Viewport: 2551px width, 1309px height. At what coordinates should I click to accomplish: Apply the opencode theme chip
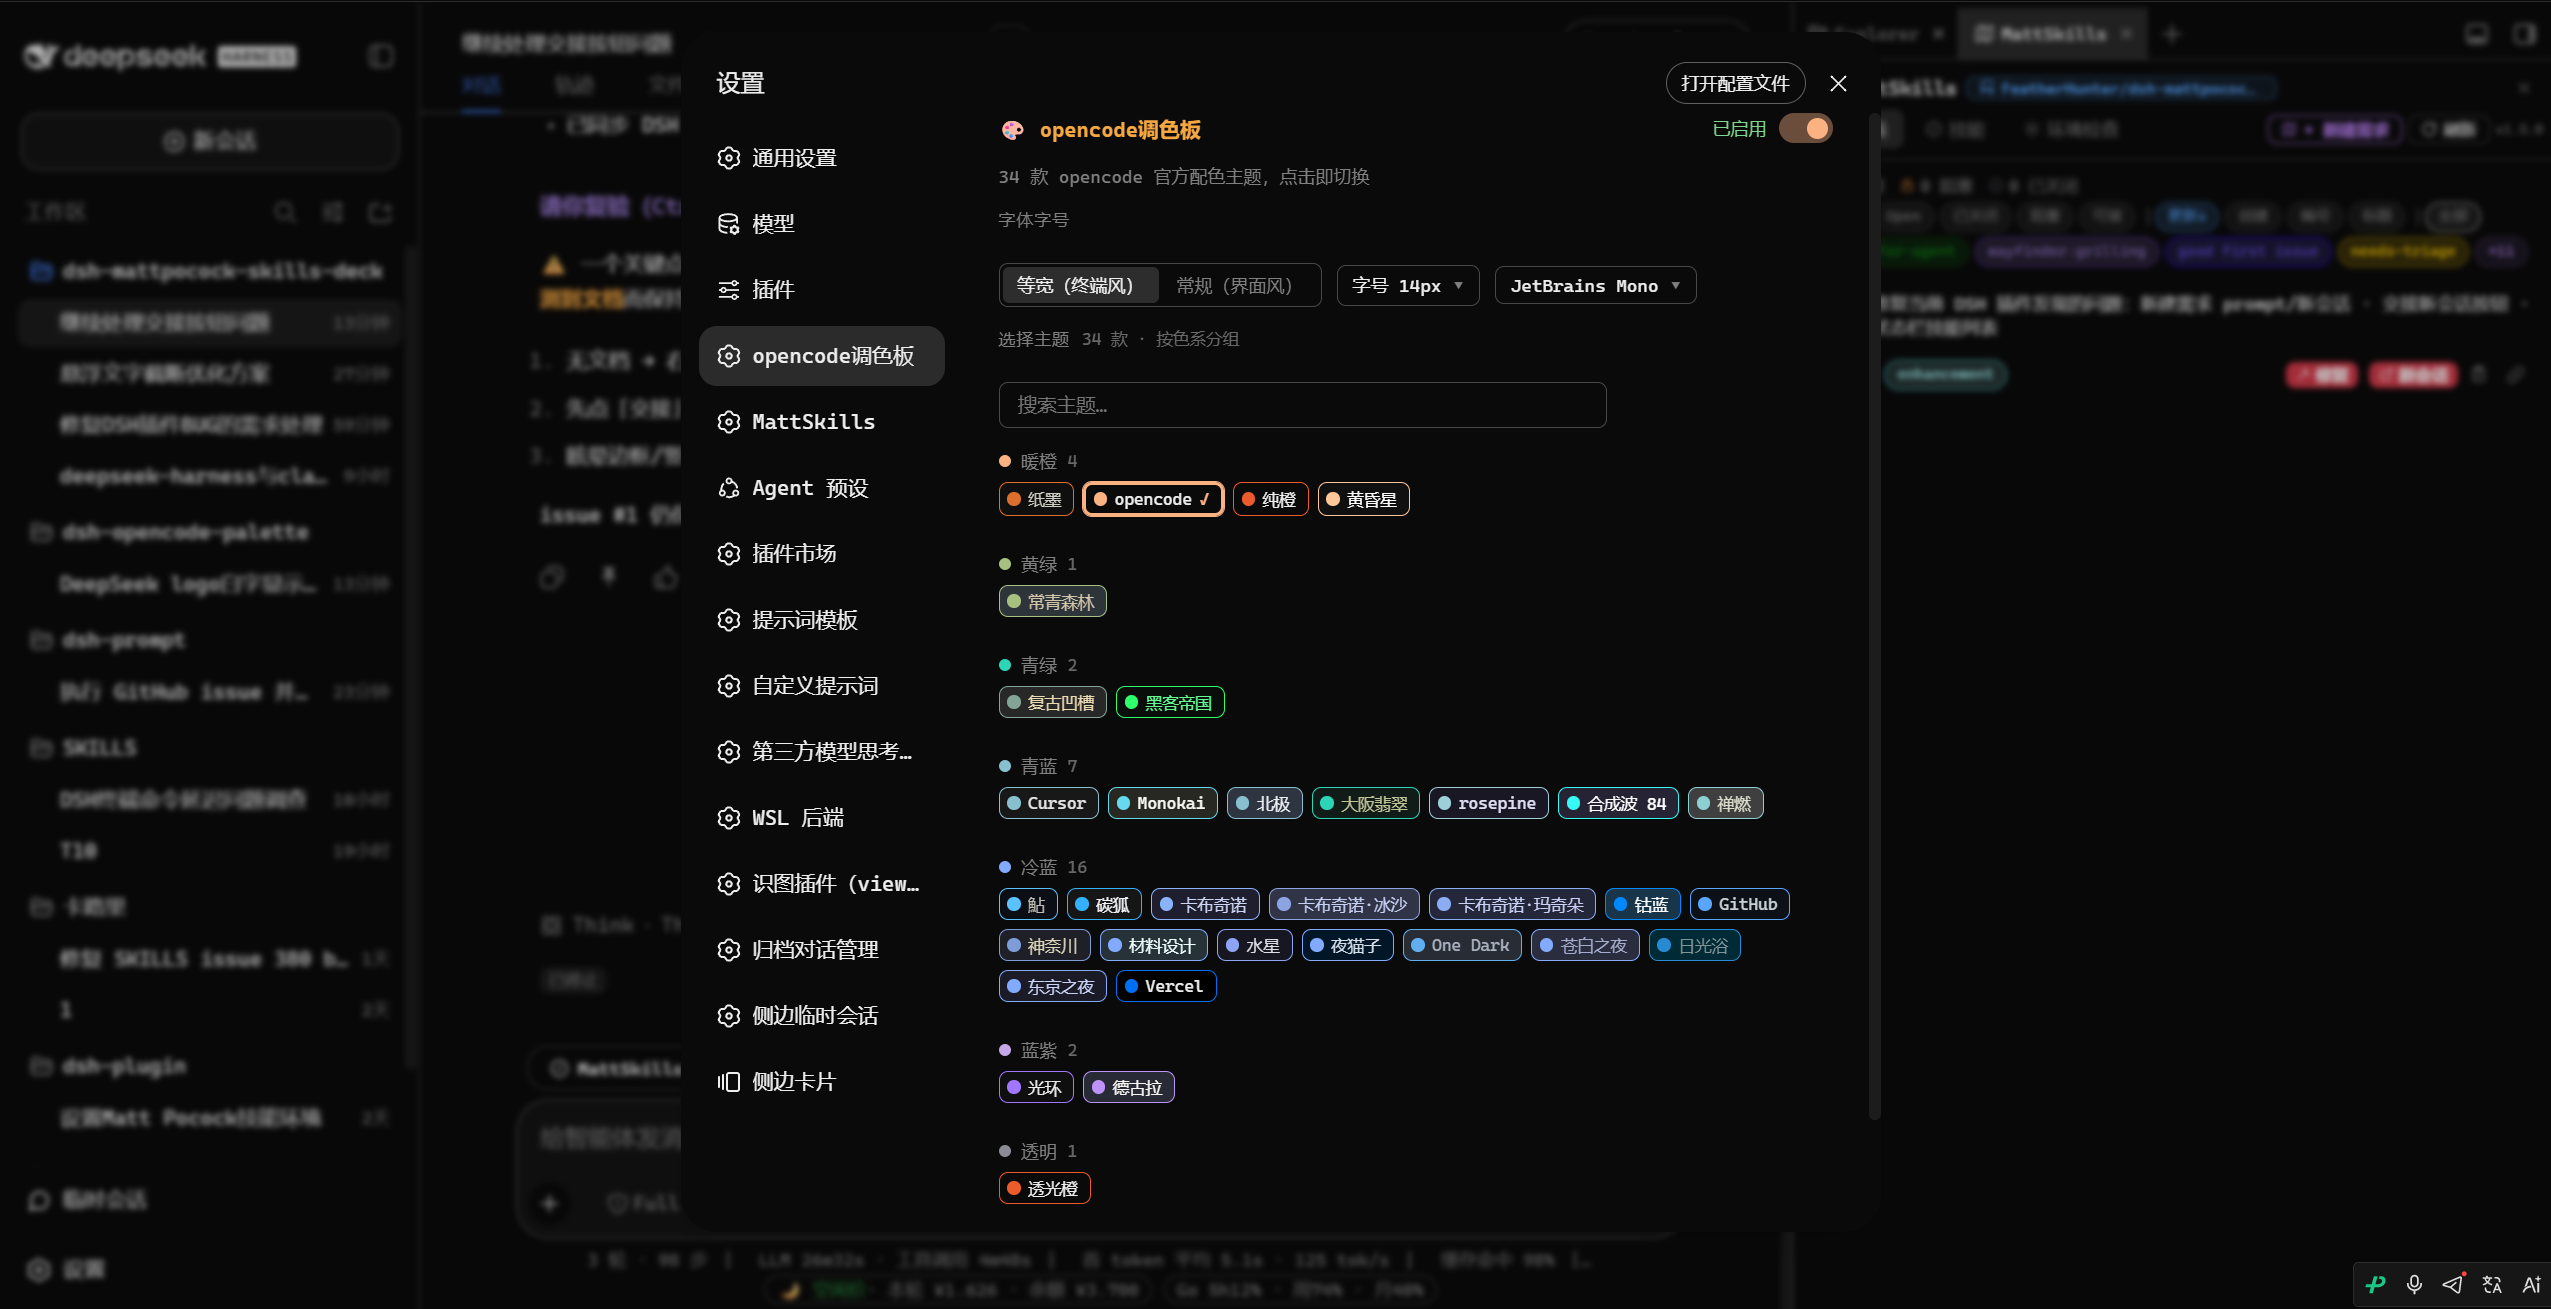point(1153,499)
